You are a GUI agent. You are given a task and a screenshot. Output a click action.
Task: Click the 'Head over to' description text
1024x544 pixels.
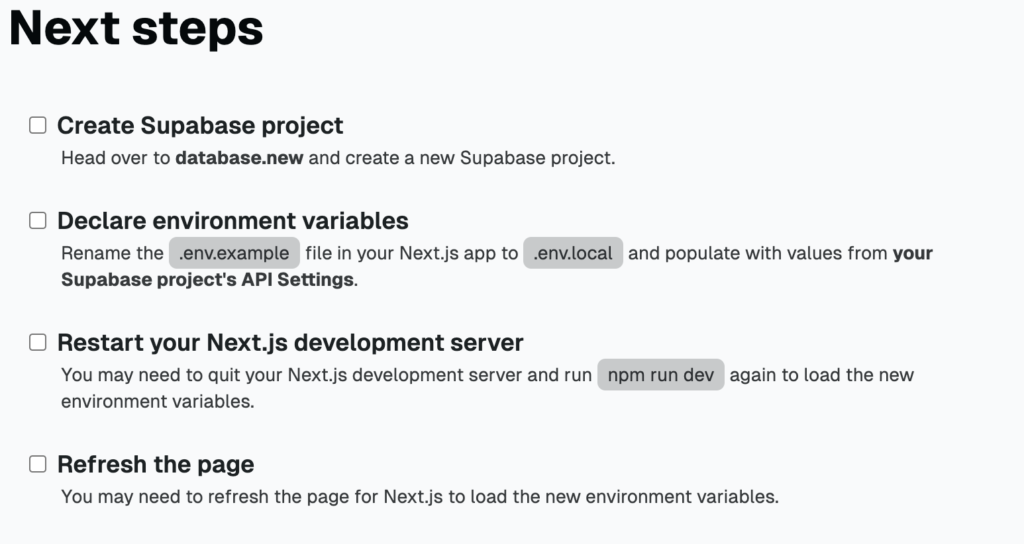click(x=116, y=158)
